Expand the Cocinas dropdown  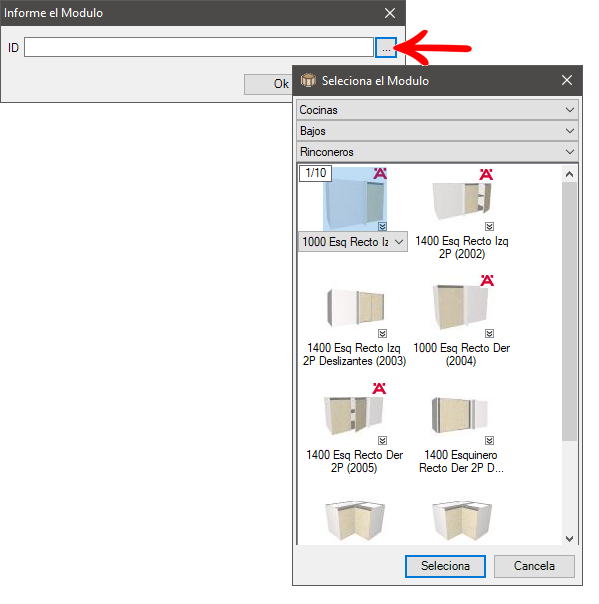[437, 110]
